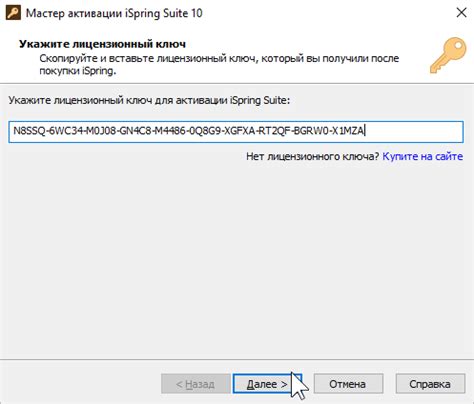Click the large golden key icon

448,55
